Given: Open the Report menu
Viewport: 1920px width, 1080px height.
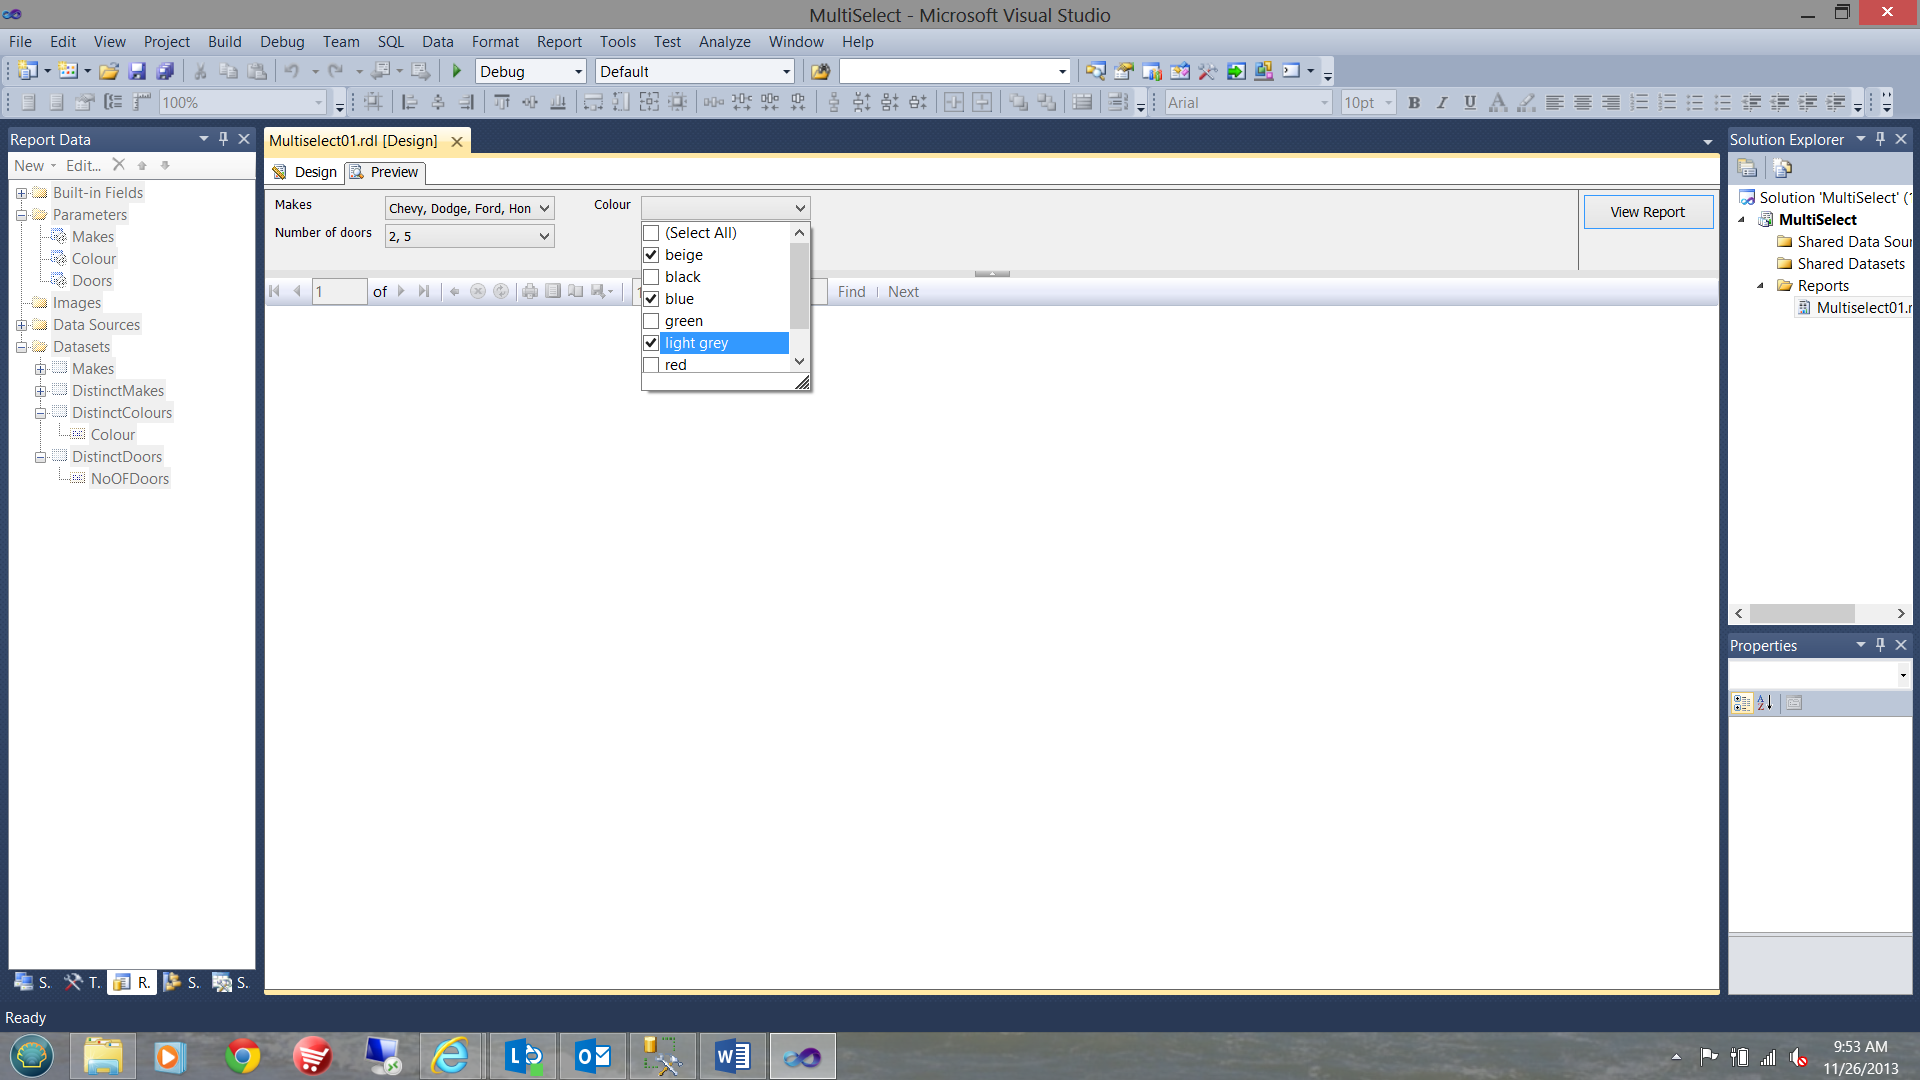Looking at the screenshot, I should point(558,41).
